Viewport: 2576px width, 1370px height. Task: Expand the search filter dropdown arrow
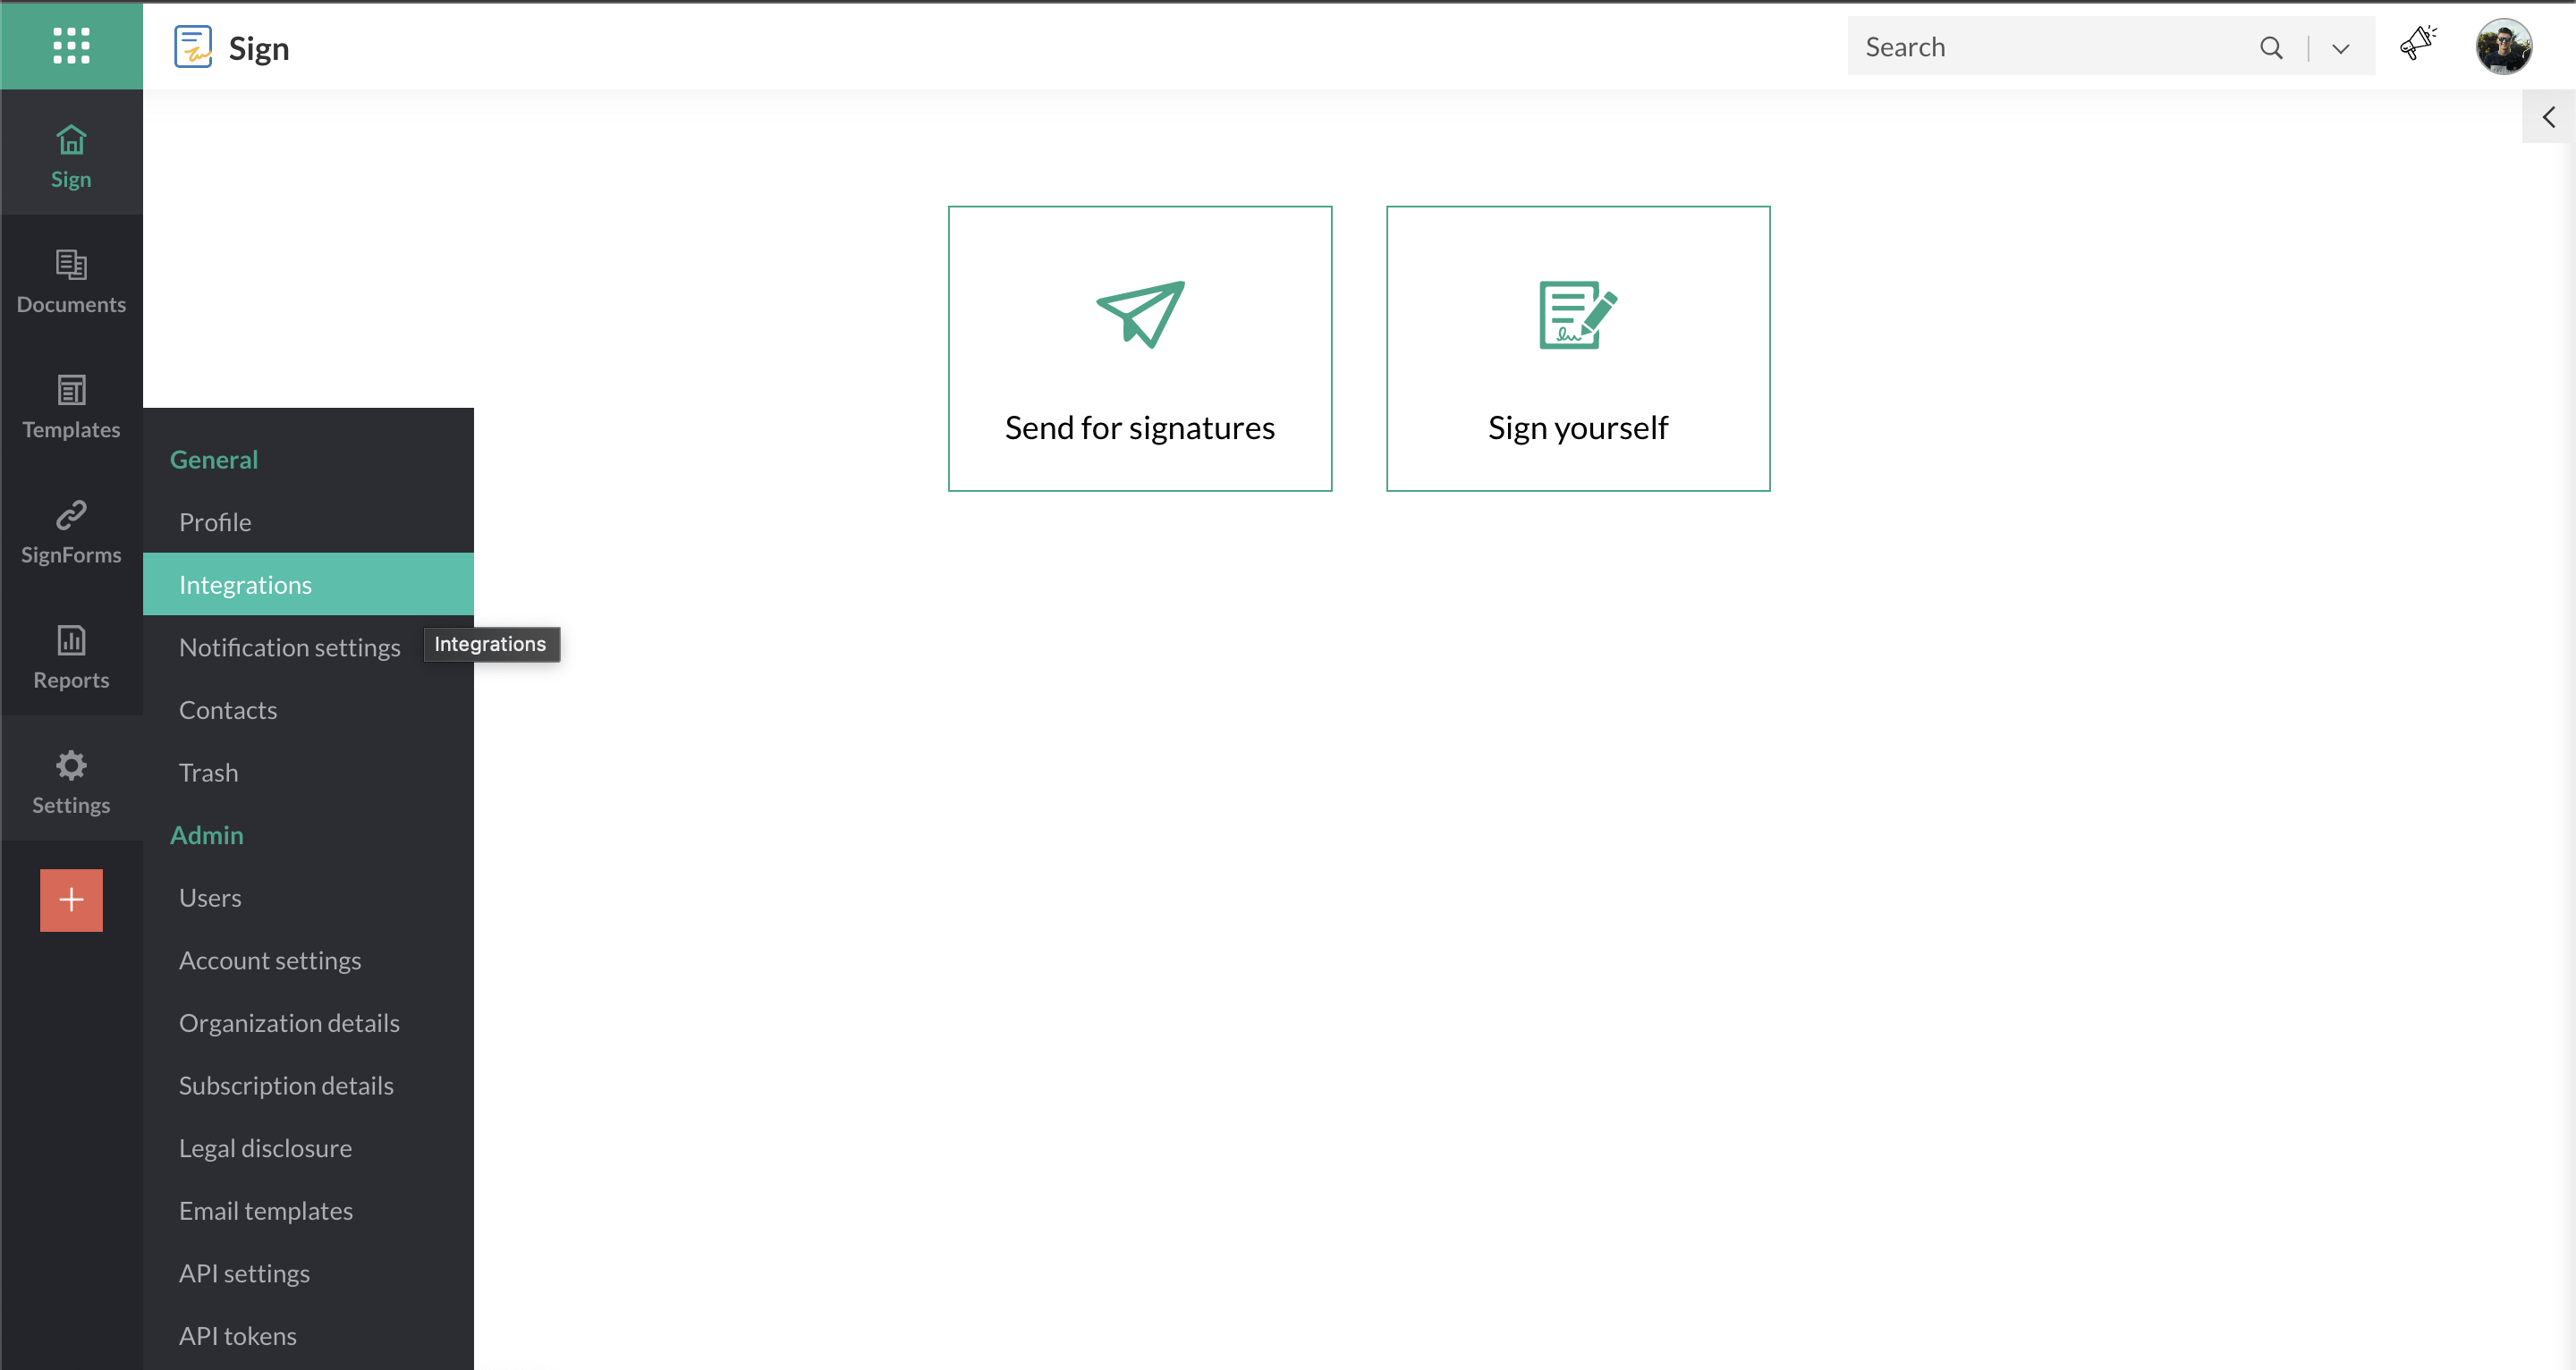pyautogui.click(x=2341, y=48)
